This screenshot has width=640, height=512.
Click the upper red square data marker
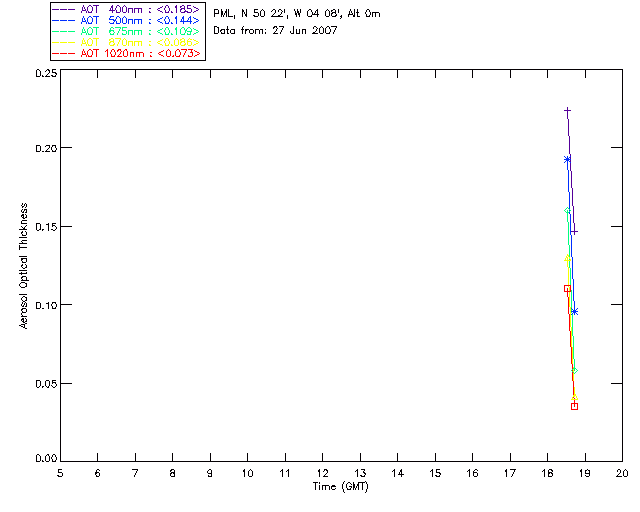[567, 288]
